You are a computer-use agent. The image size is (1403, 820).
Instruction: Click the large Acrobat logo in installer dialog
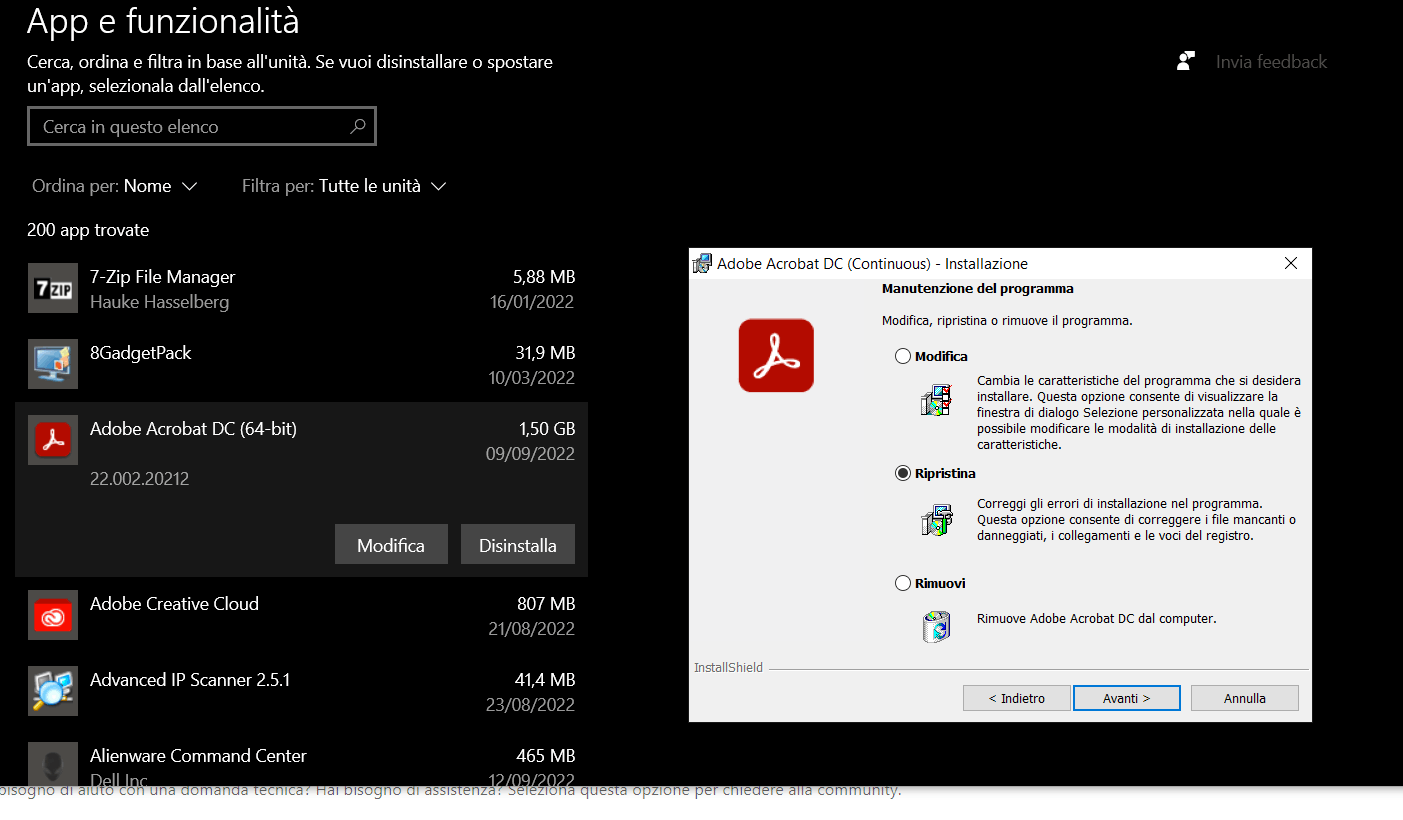pos(776,355)
